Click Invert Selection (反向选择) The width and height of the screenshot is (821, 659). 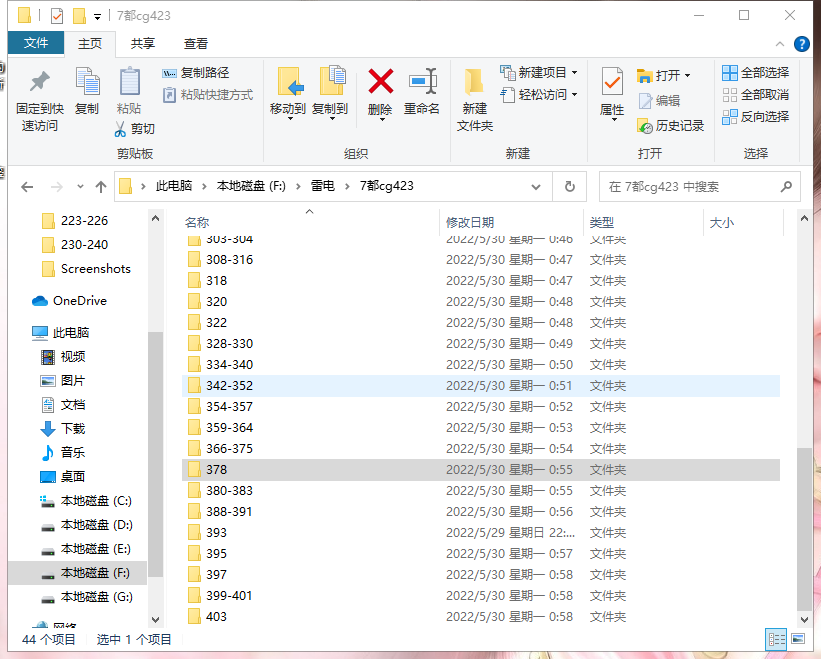pyautogui.click(x=756, y=117)
